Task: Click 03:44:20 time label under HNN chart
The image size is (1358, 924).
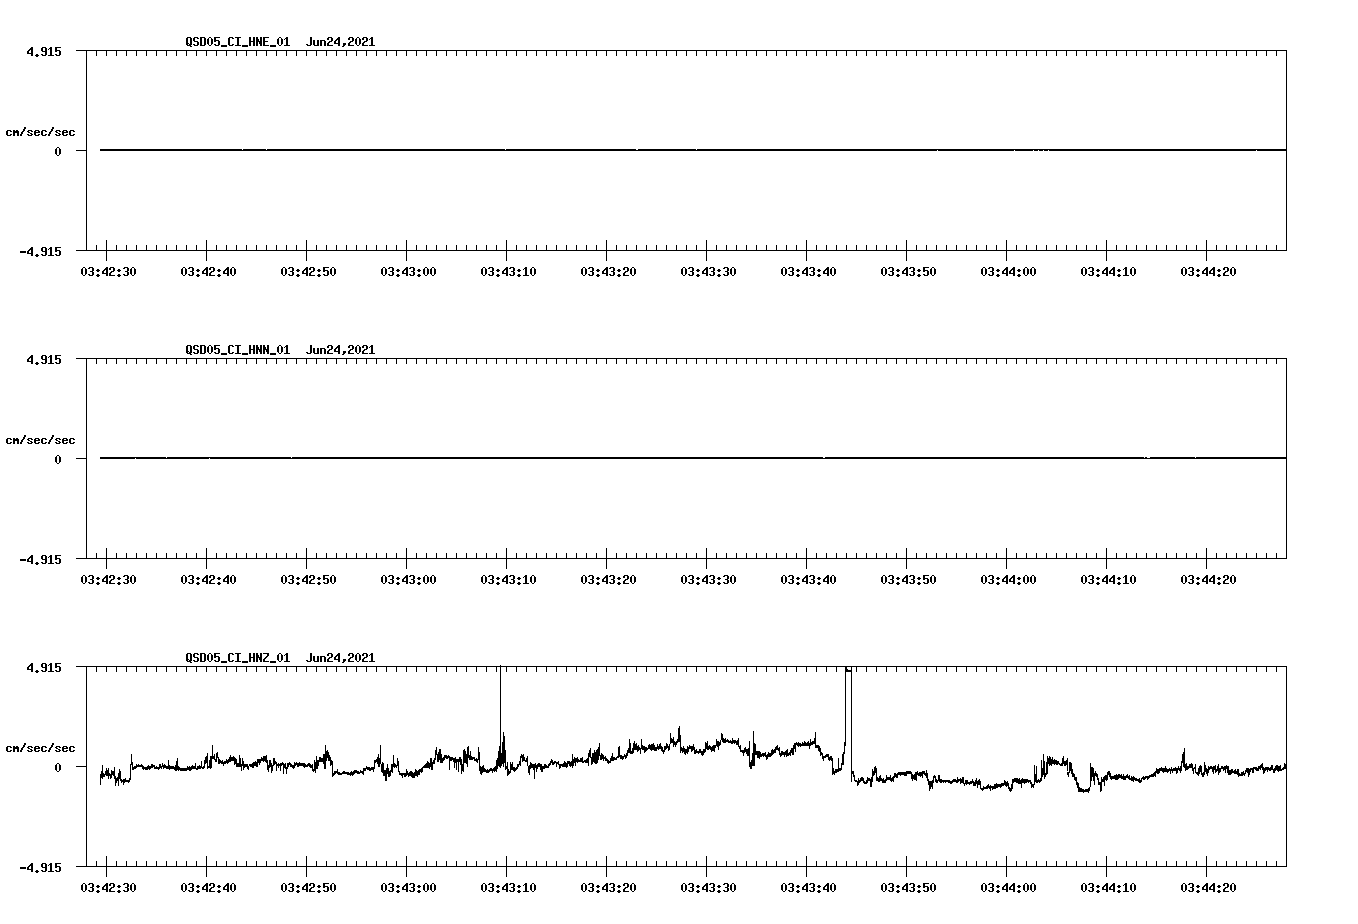Action: (x=1208, y=579)
